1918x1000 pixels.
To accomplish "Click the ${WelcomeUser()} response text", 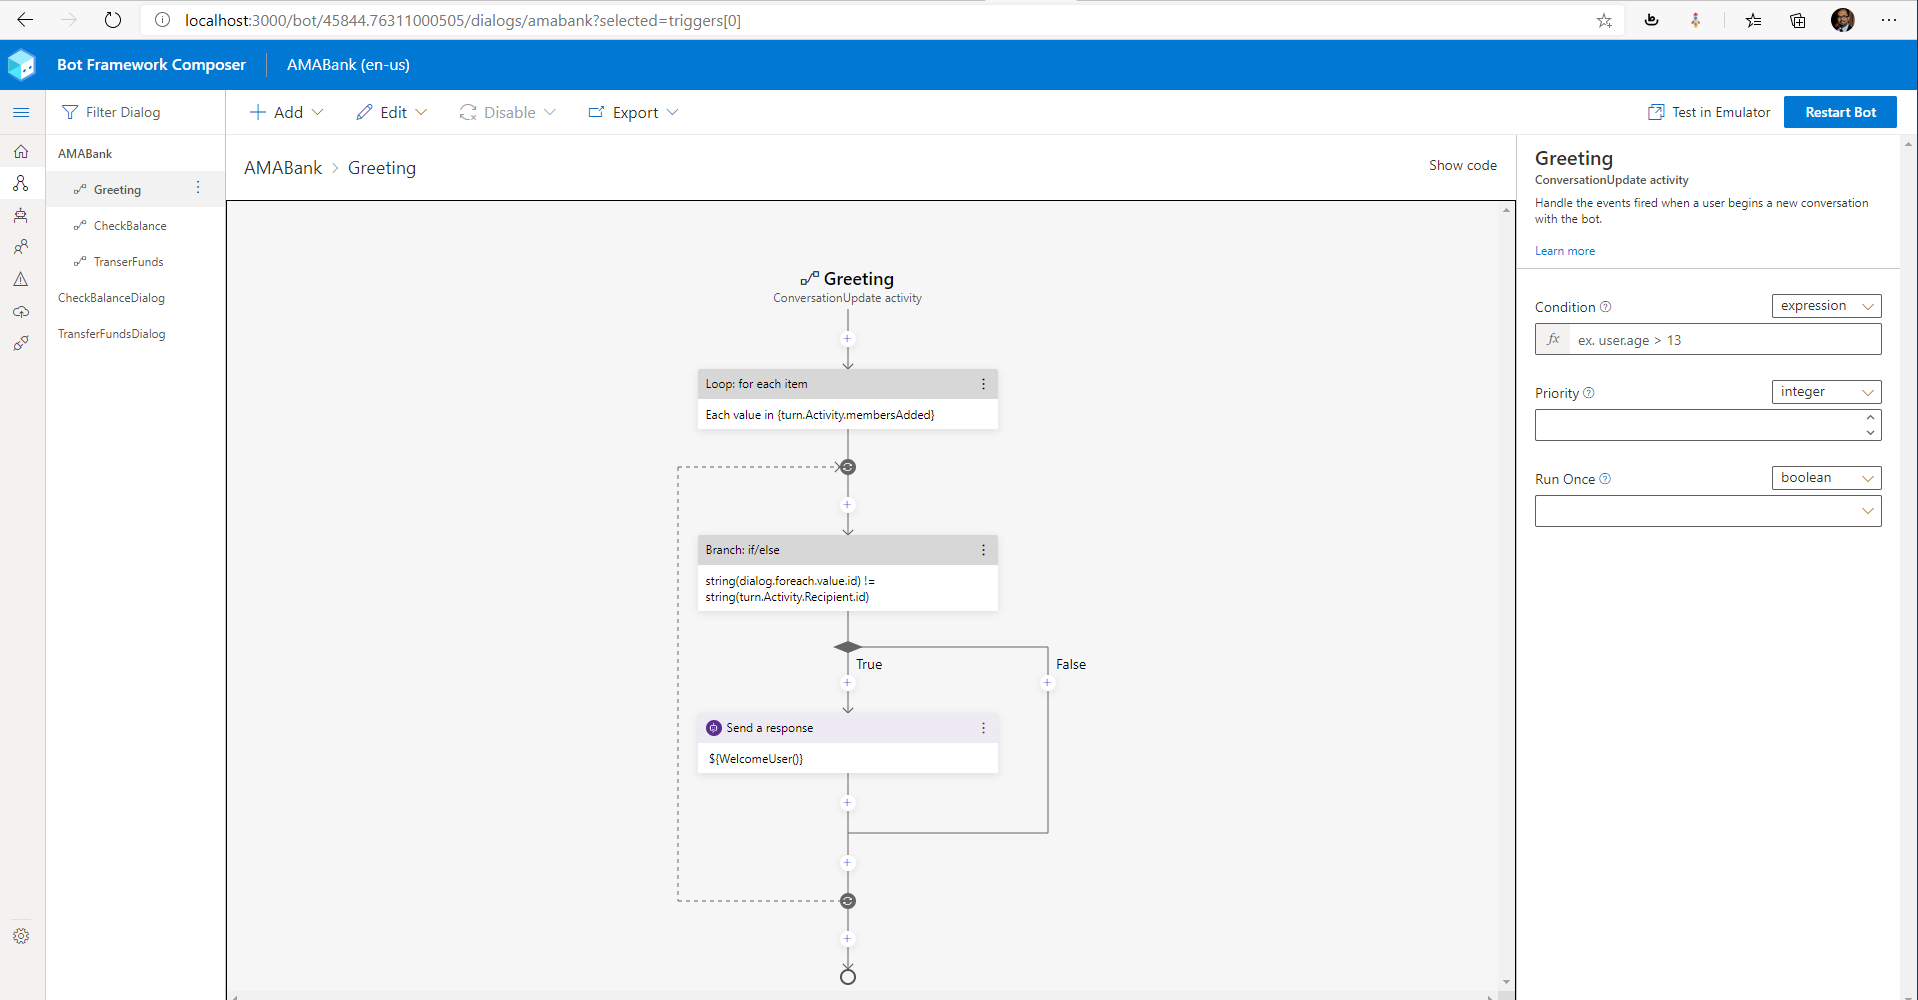I will pyautogui.click(x=756, y=759).
